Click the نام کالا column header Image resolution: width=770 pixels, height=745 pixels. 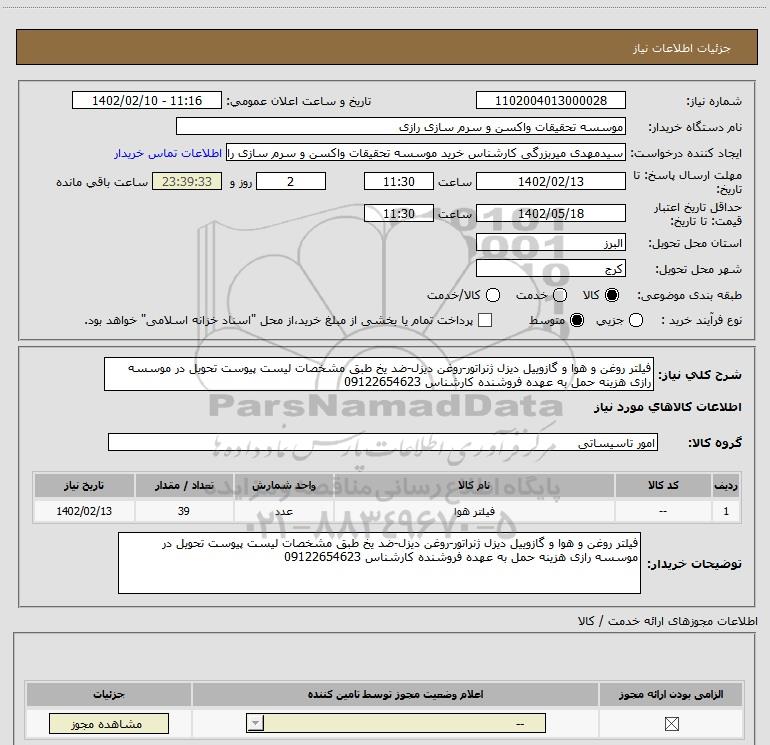474,485
